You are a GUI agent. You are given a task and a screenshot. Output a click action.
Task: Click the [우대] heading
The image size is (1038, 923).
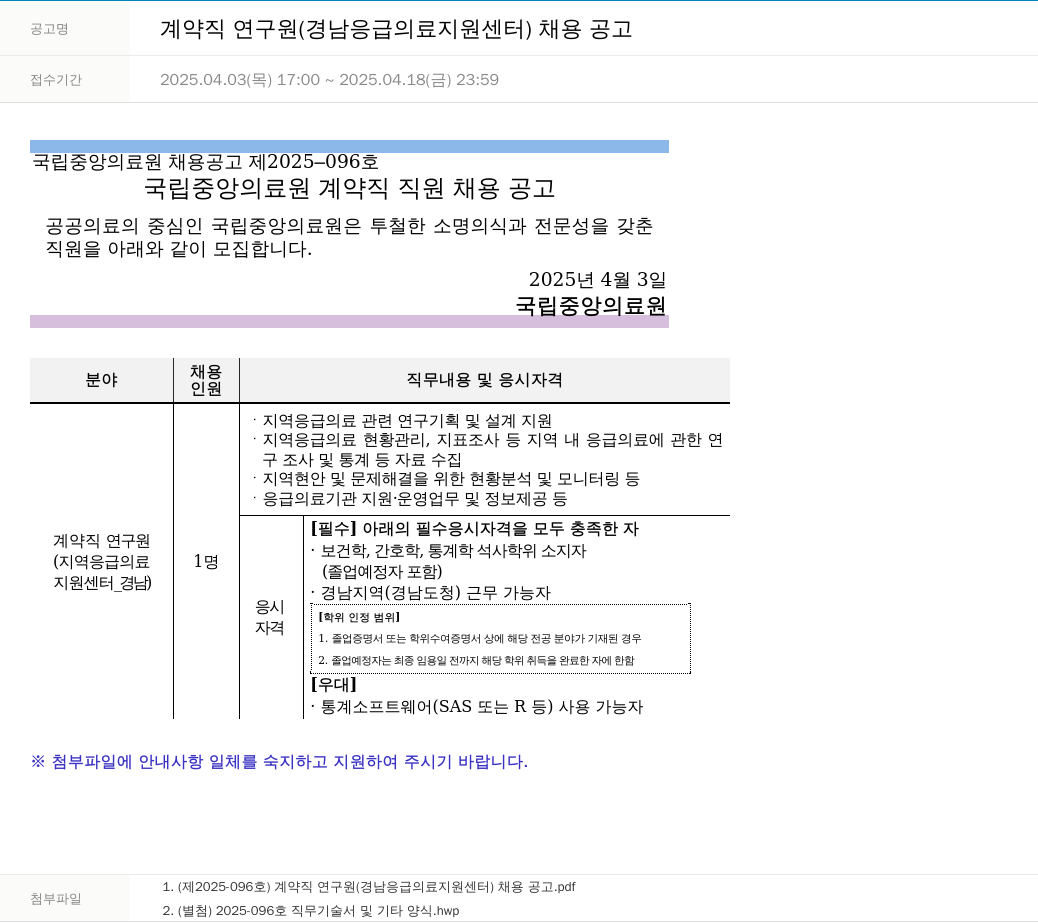coord(334,684)
